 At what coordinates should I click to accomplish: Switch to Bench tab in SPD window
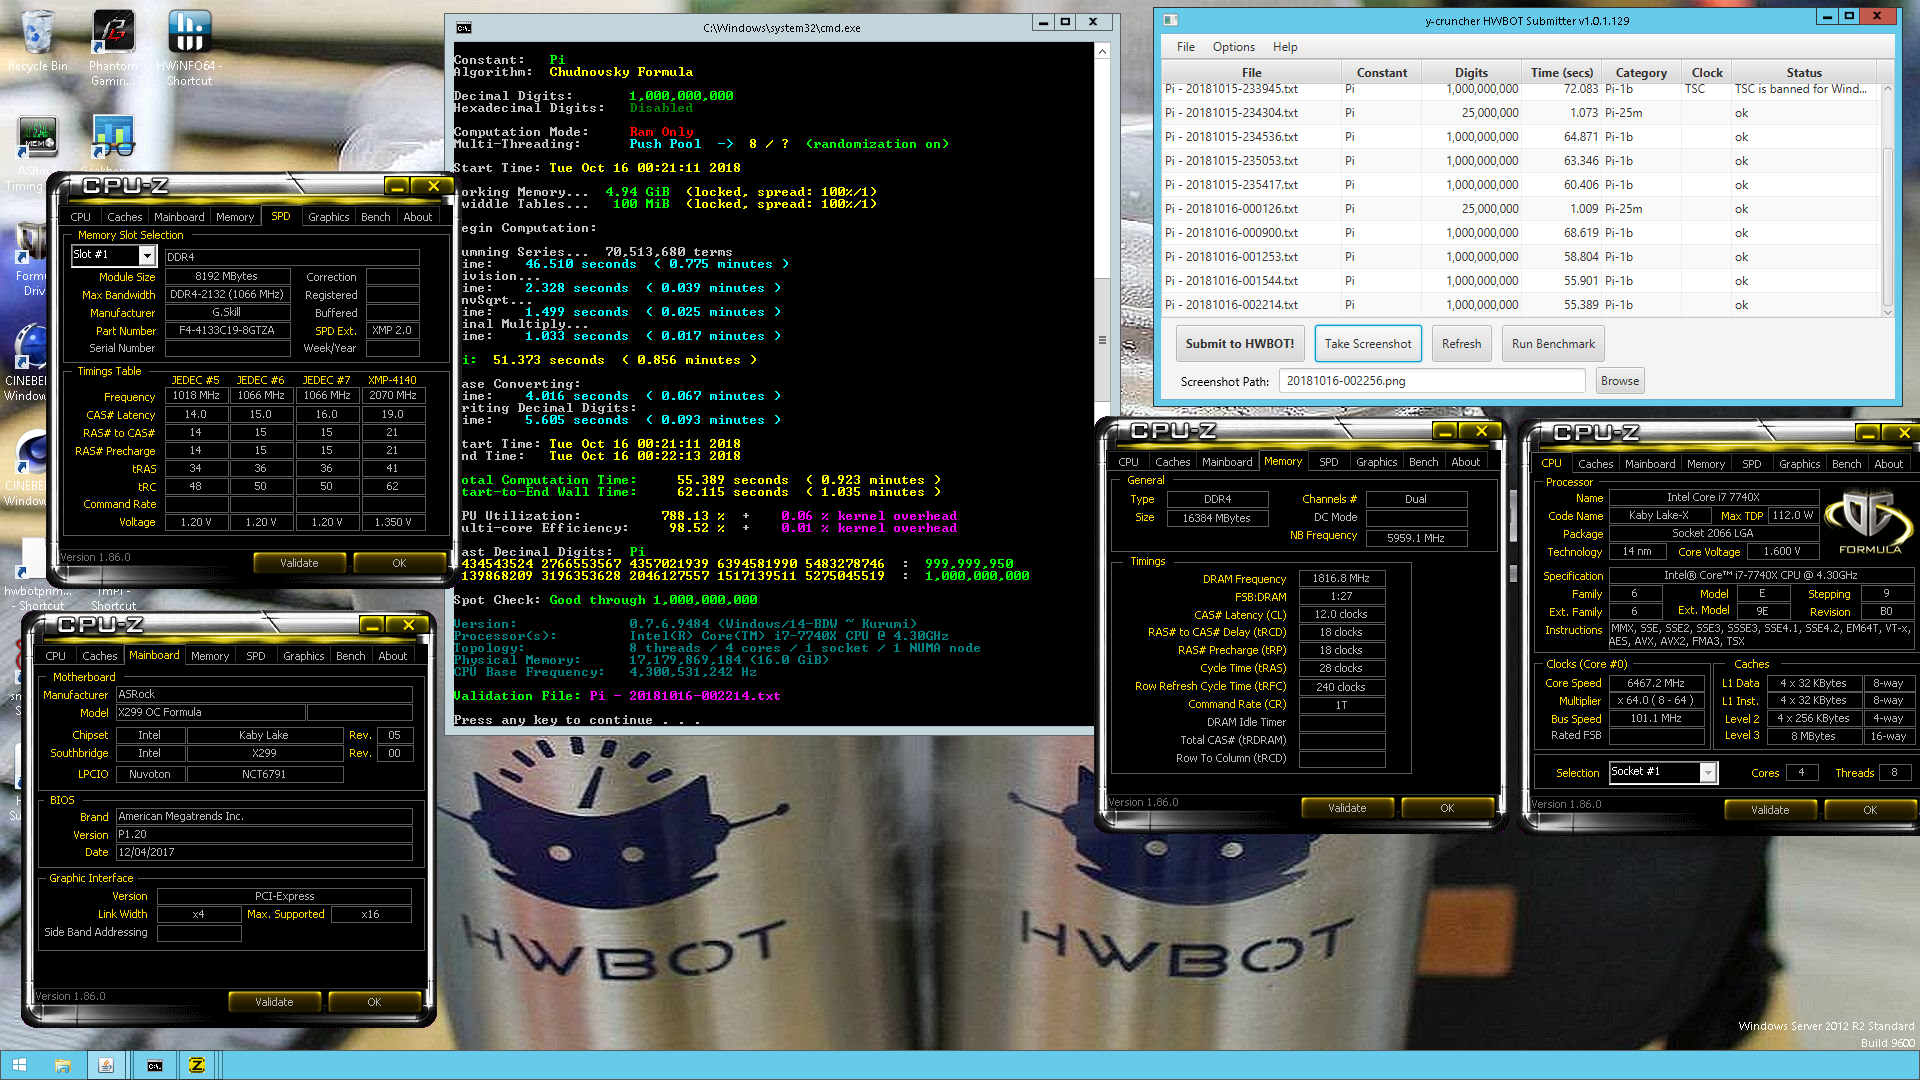click(x=375, y=217)
